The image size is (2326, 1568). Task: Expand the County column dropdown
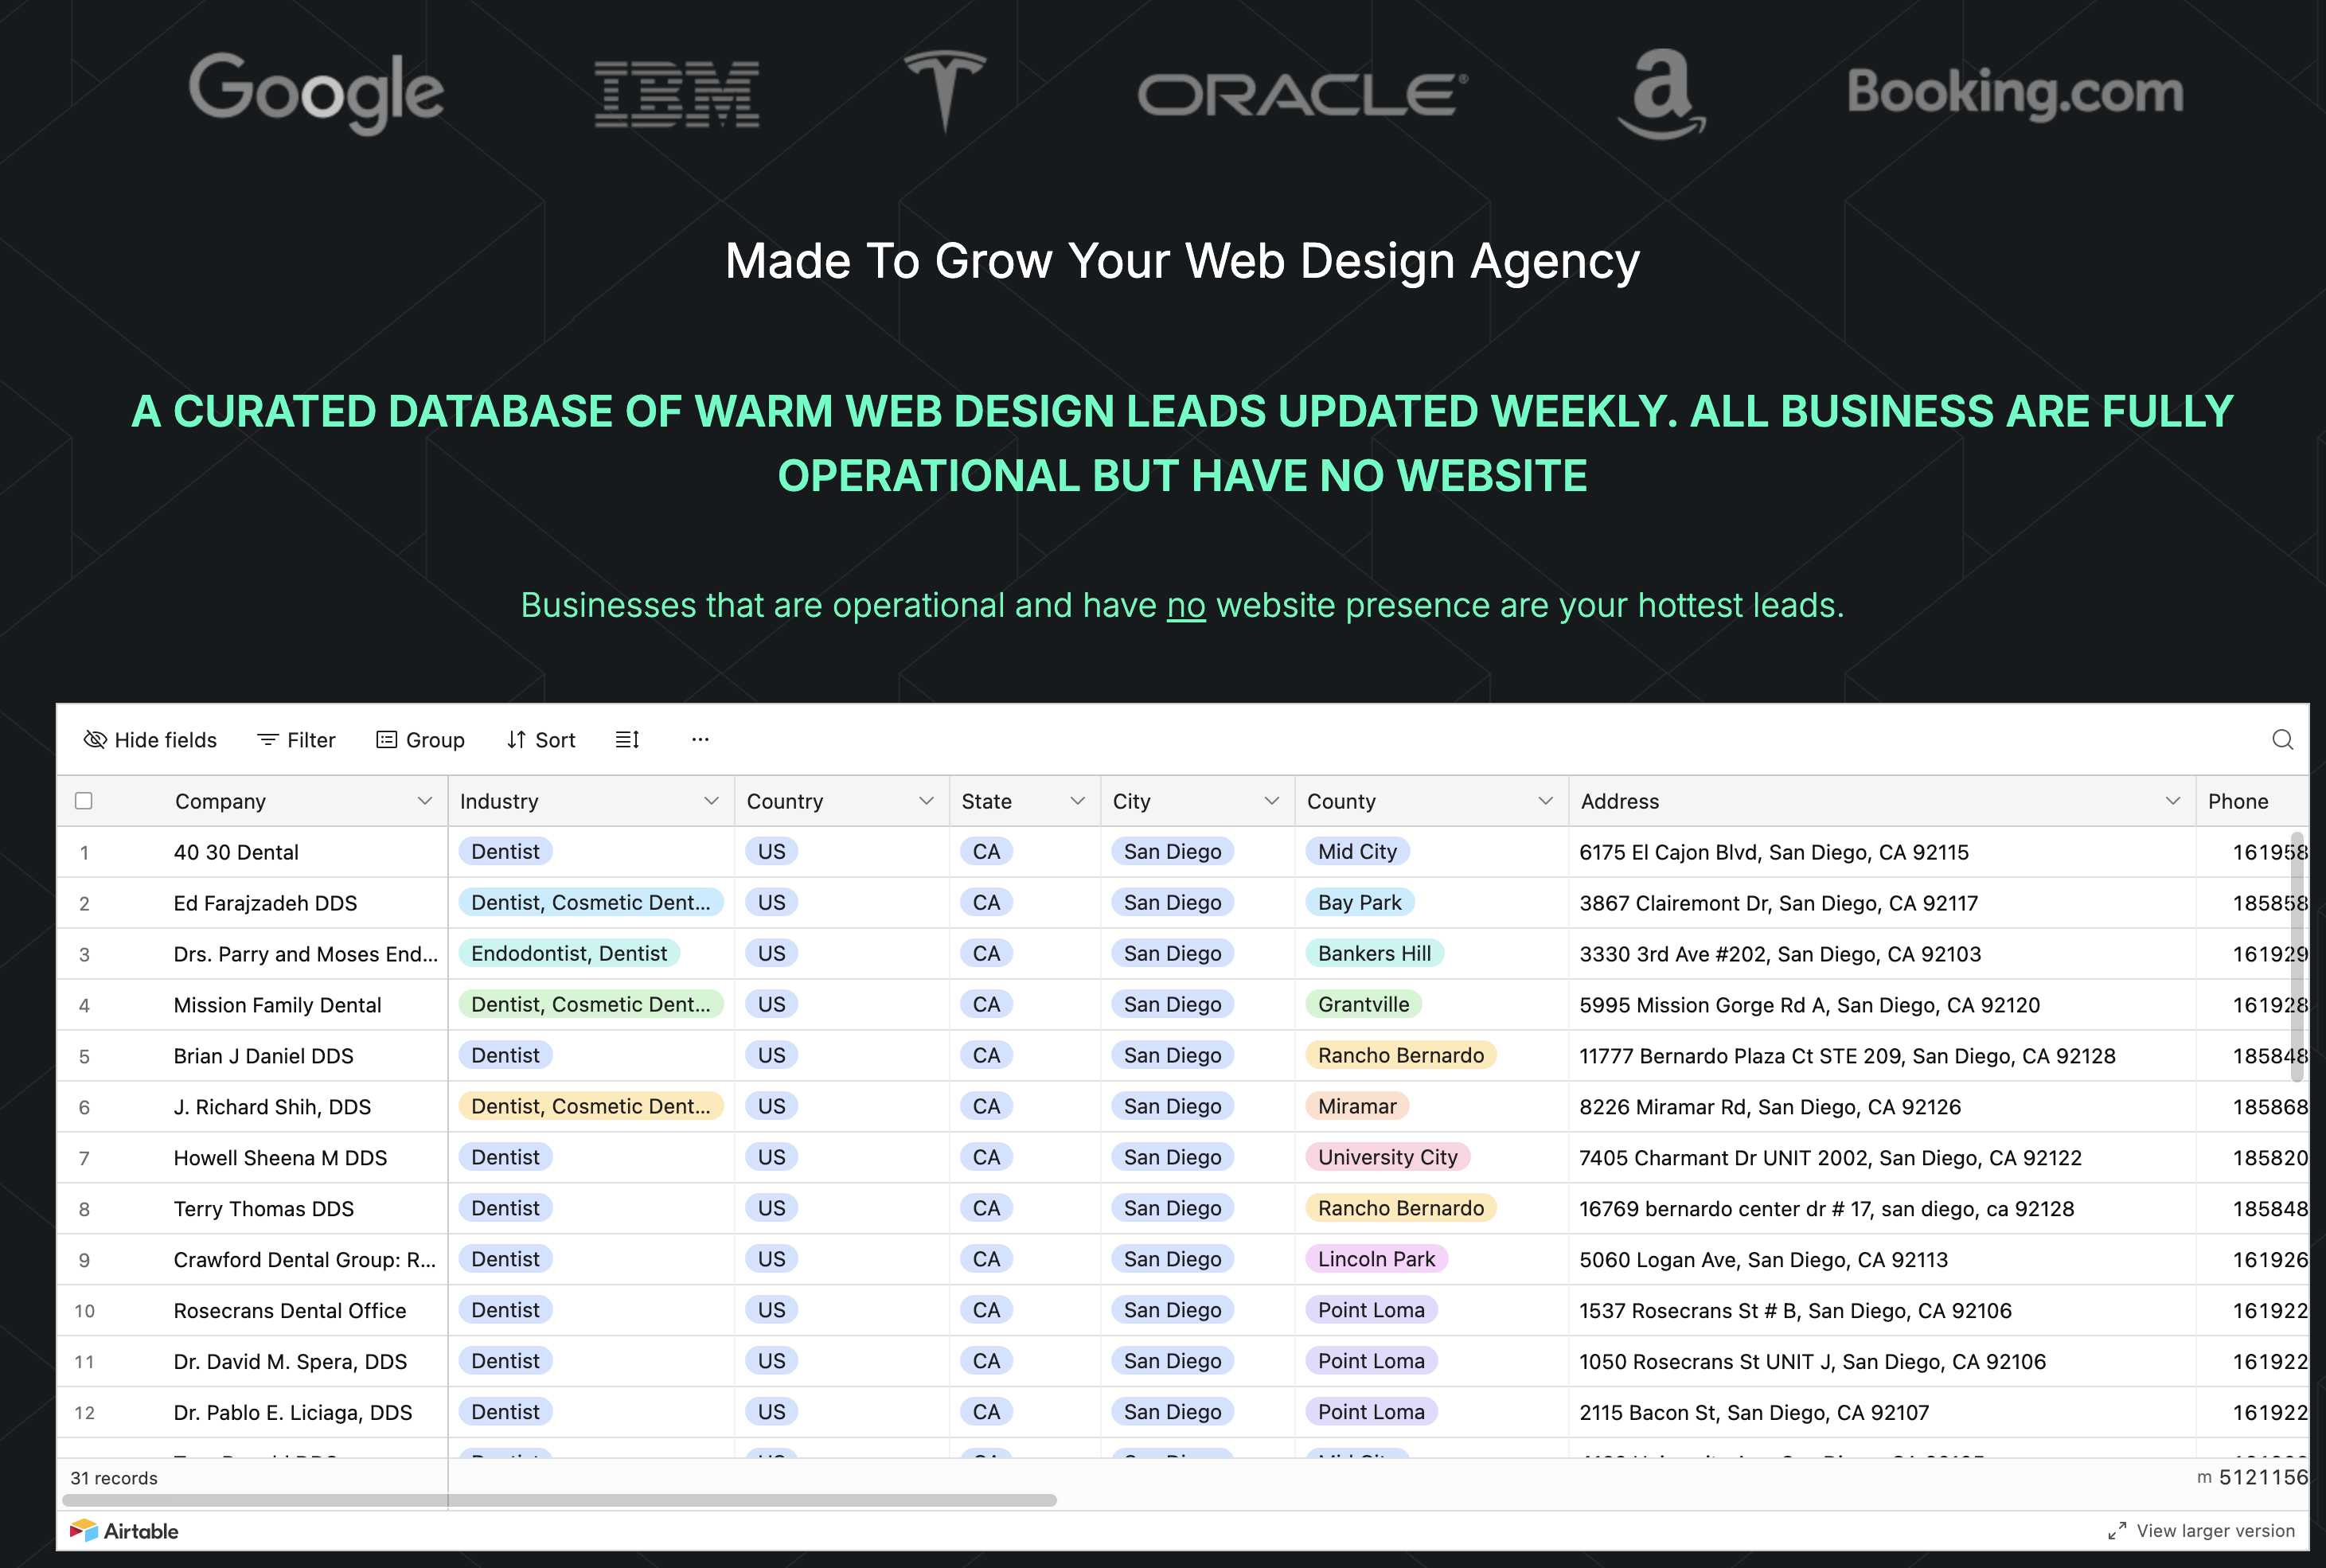[1545, 801]
